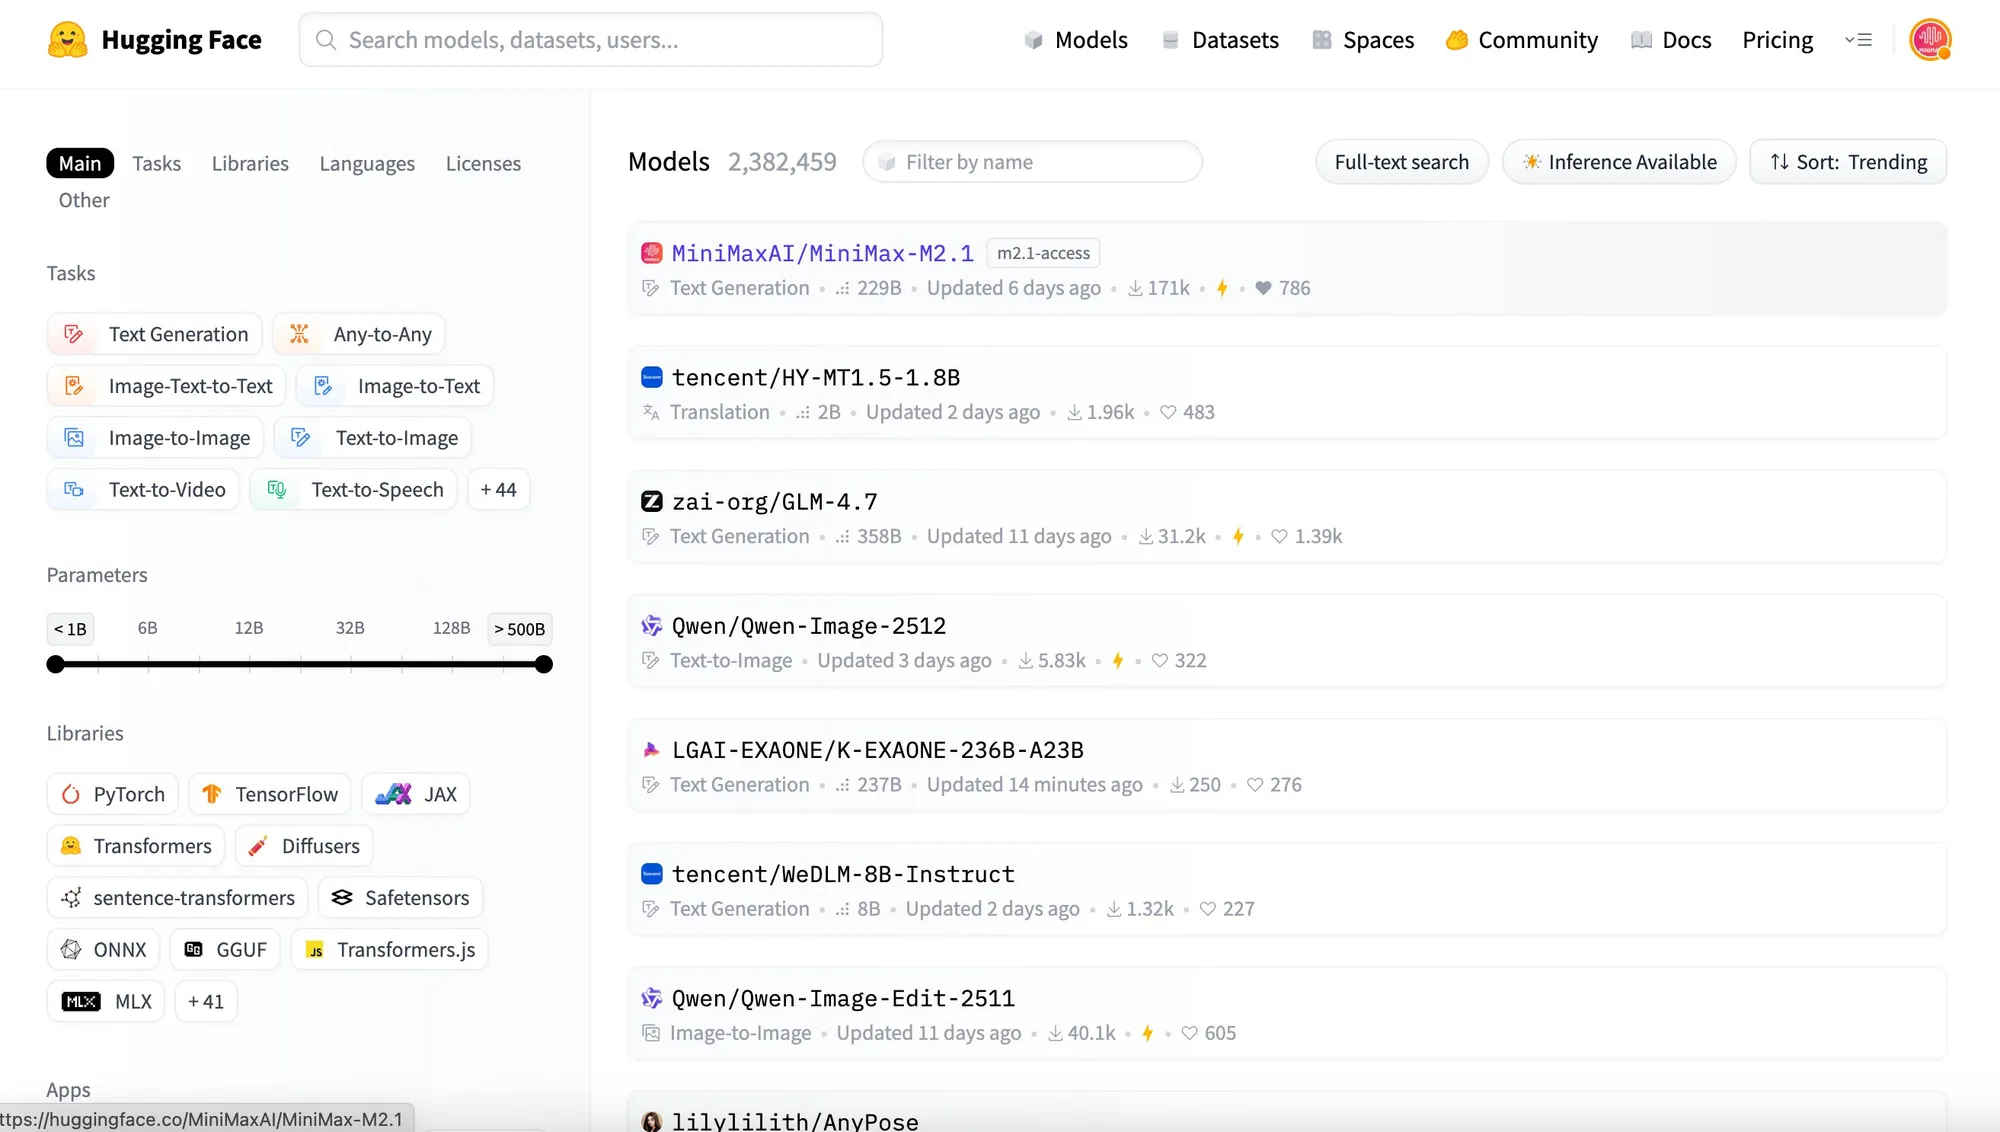Select the Main filter tab

click(80, 163)
